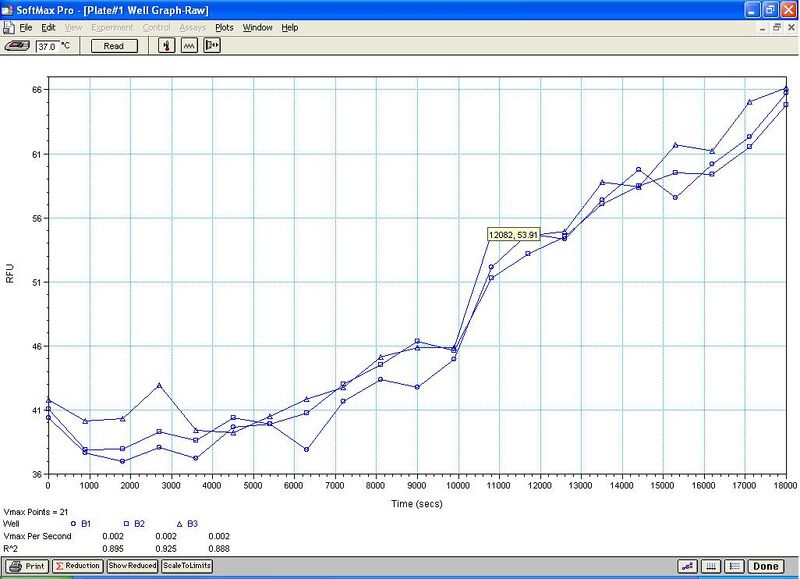
Task: Click the drawer open/close icon
Action: point(212,46)
